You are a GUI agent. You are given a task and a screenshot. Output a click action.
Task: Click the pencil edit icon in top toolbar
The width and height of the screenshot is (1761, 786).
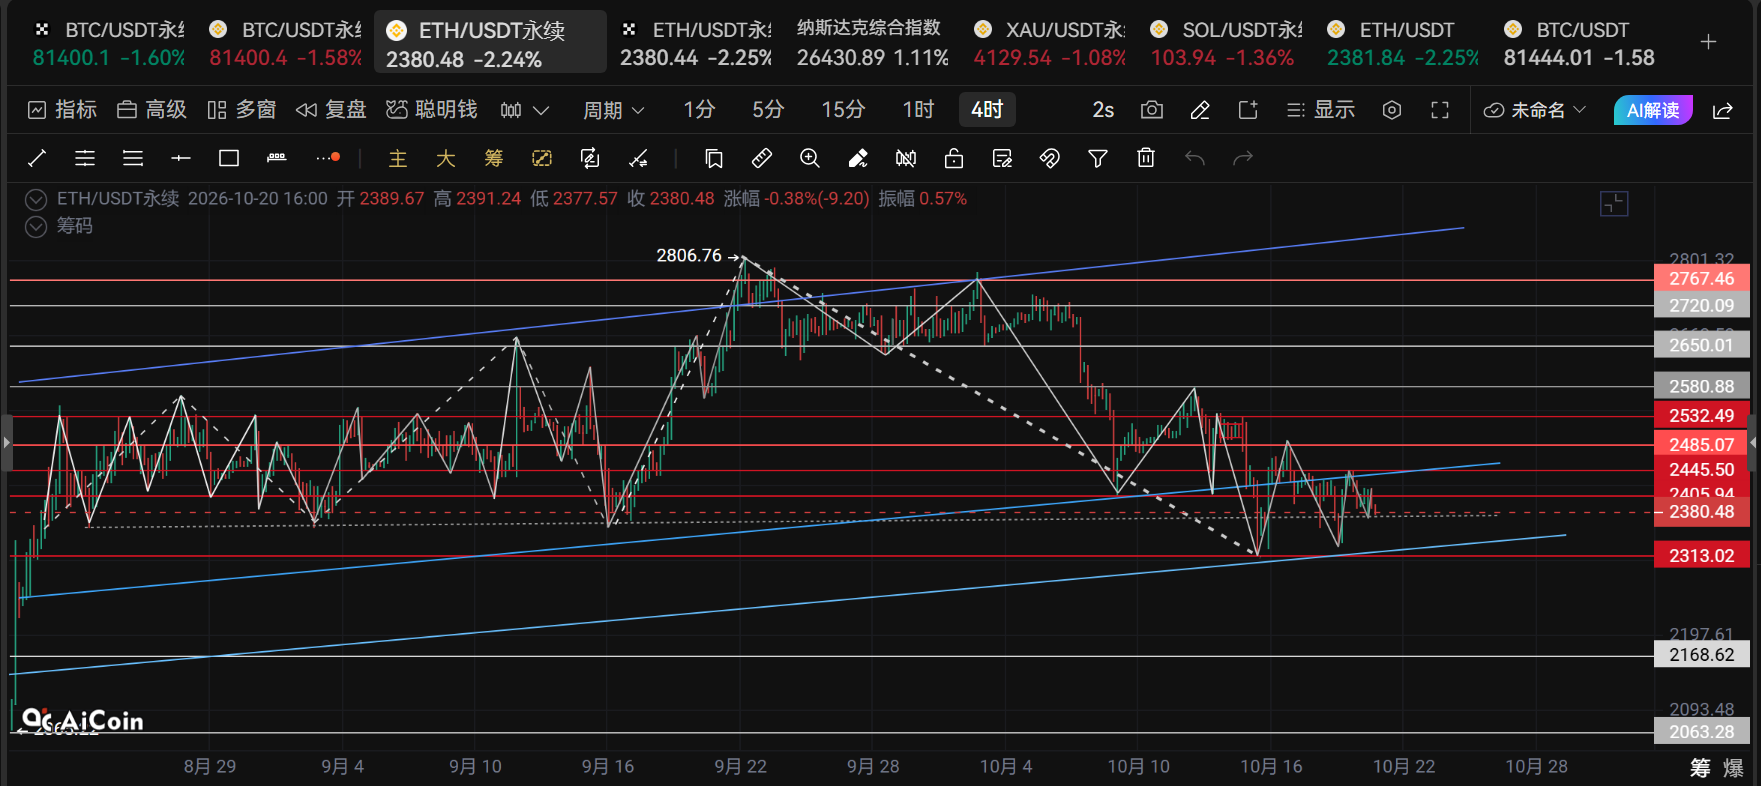click(1200, 110)
